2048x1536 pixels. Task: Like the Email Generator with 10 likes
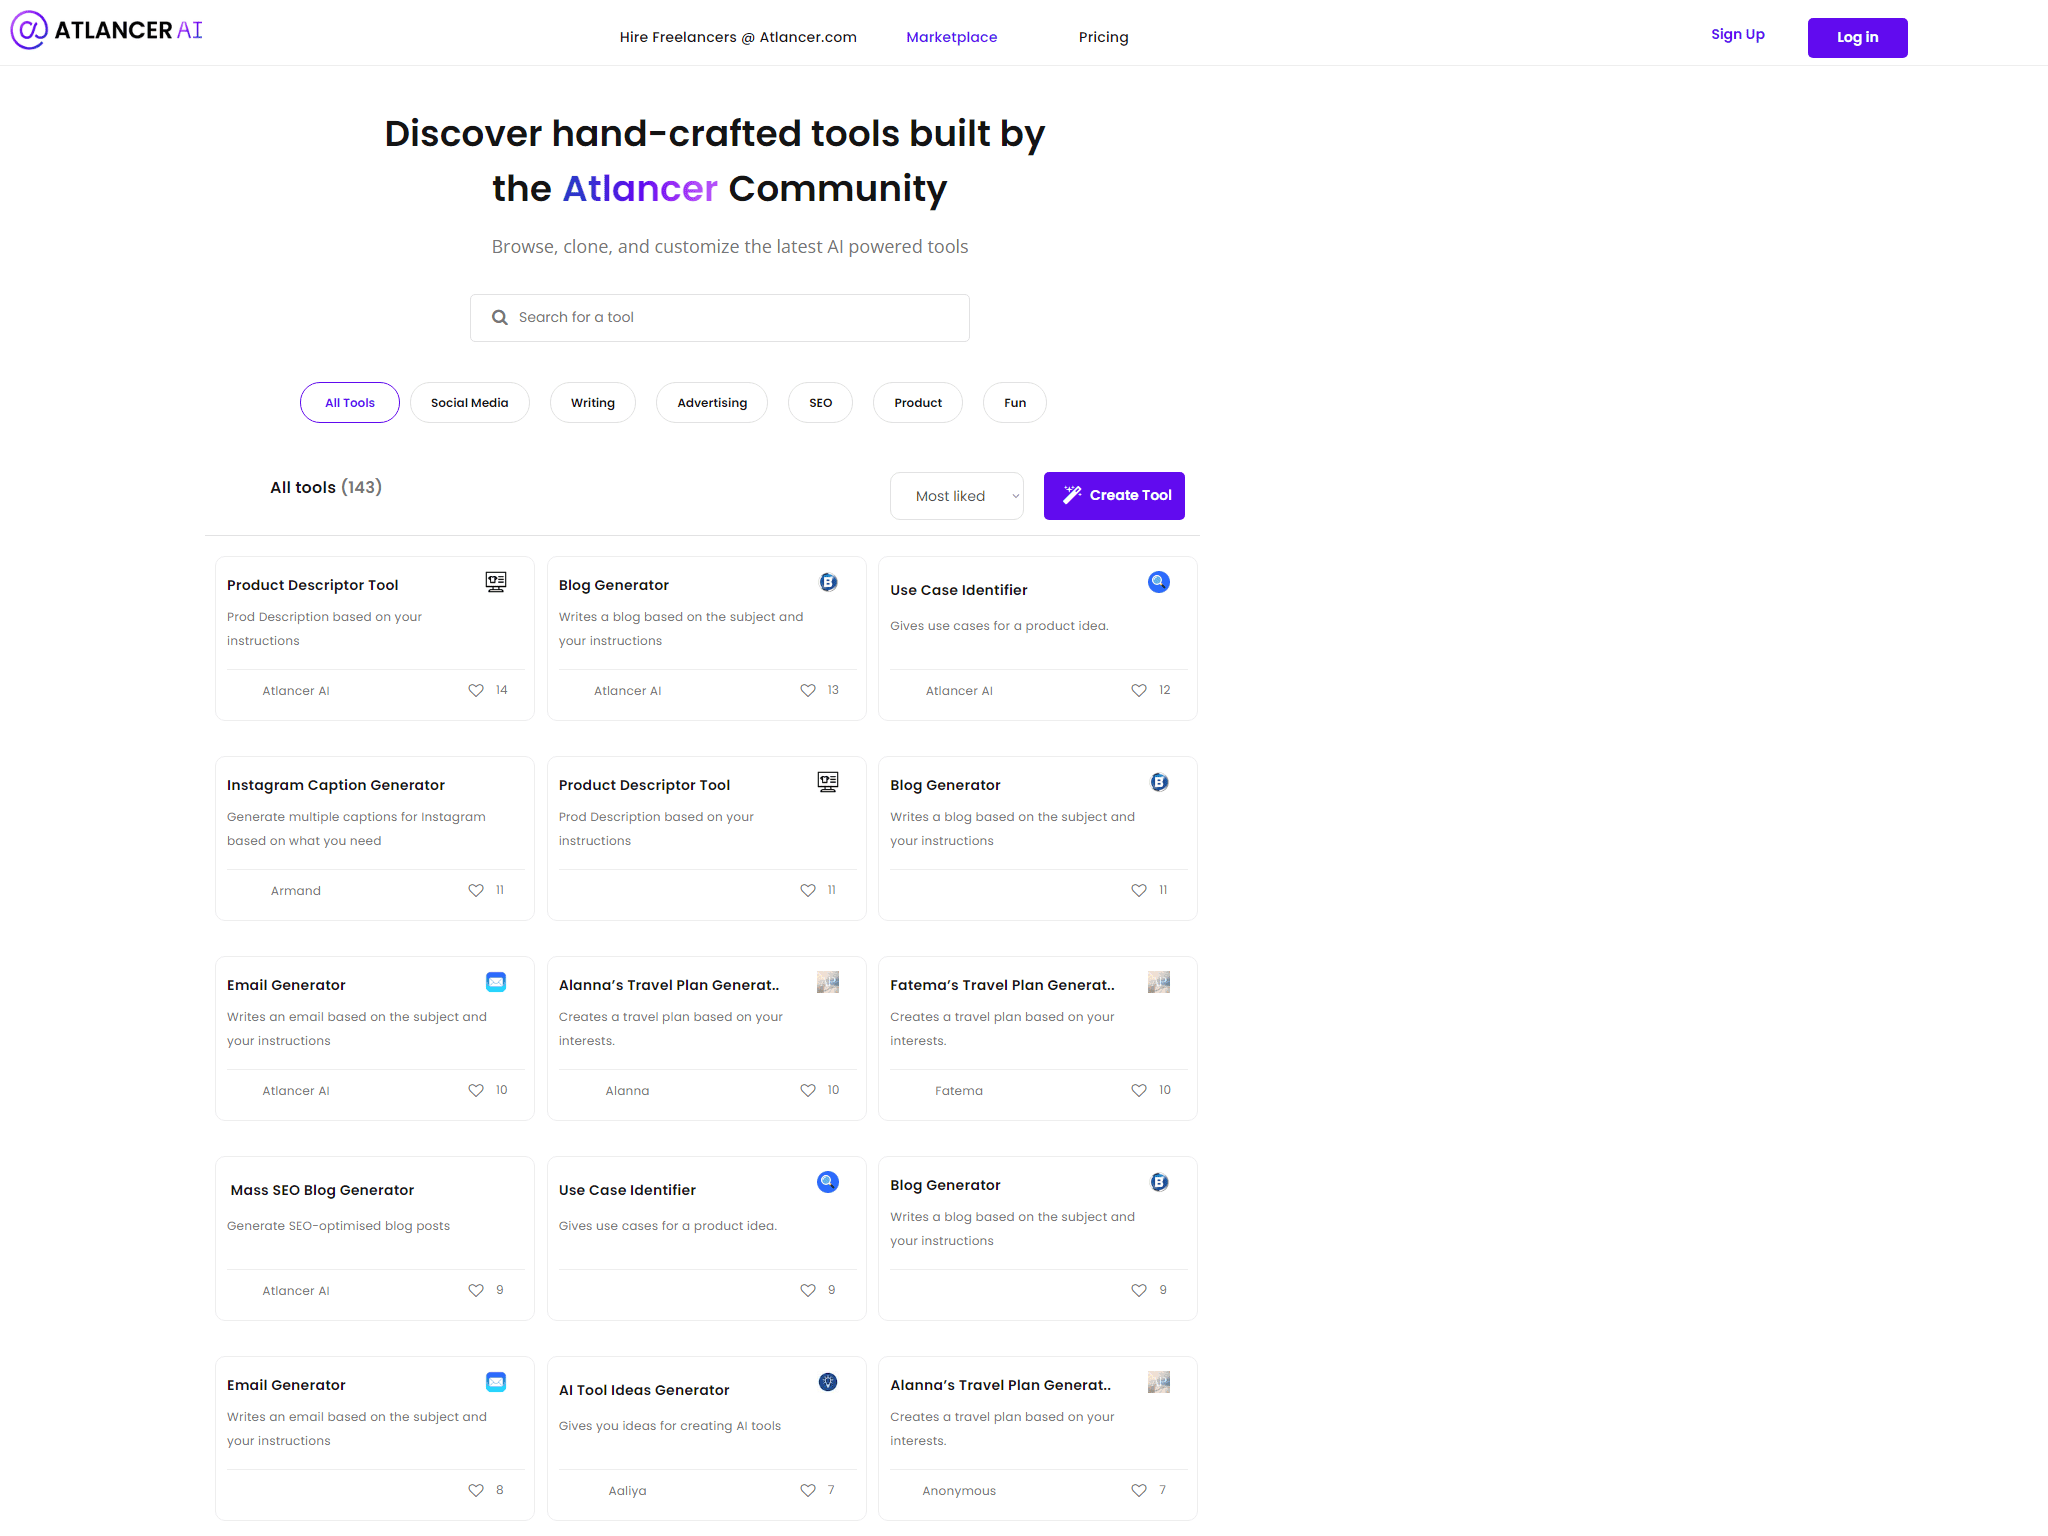click(x=476, y=1091)
